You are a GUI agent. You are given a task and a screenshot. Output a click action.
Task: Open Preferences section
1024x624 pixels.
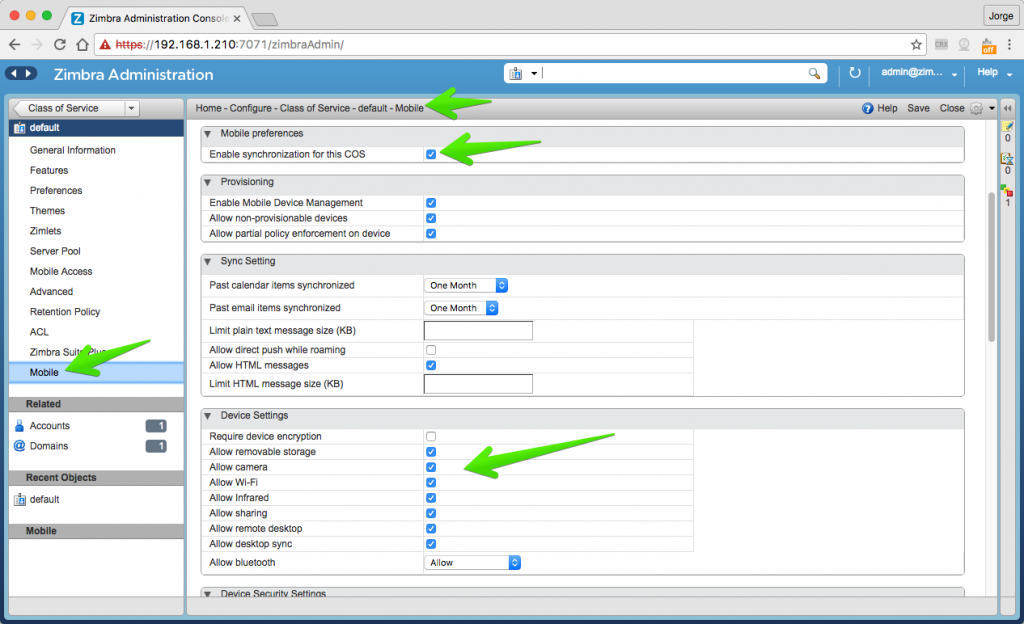click(56, 191)
